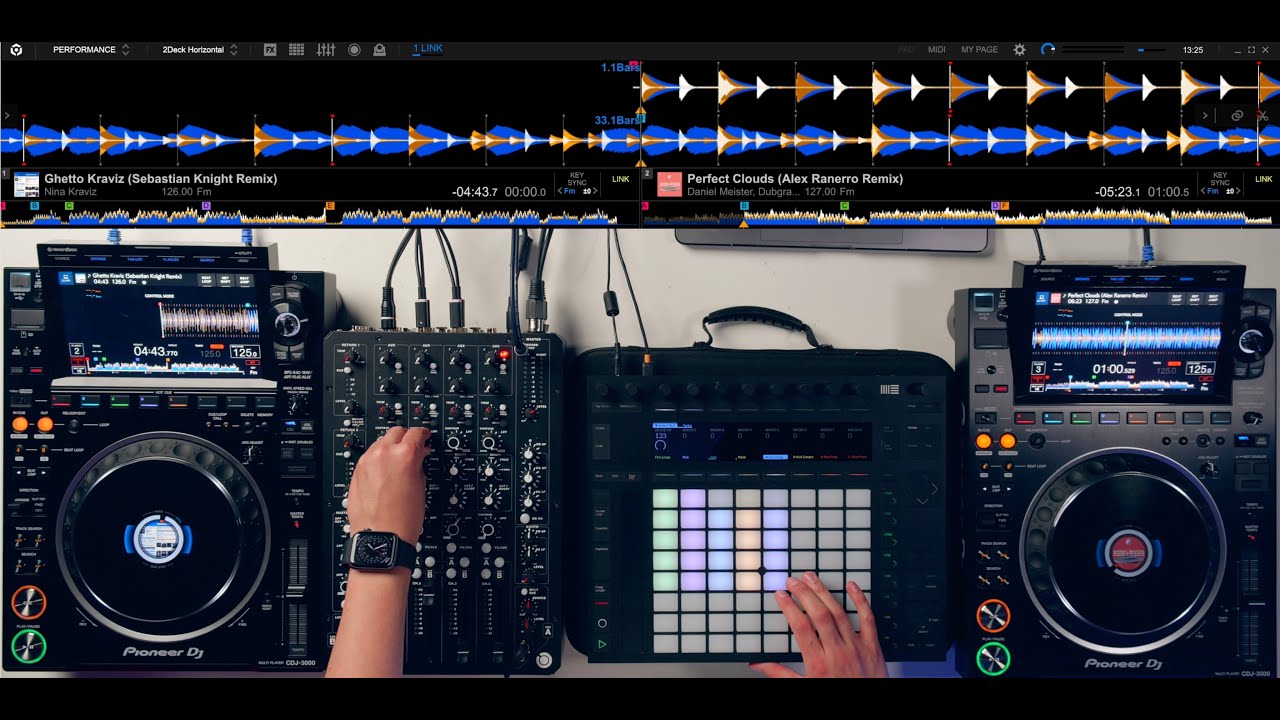Toggle KEY SYNC on deck 2
The width and height of the screenshot is (1280, 720).
[1220, 179]
